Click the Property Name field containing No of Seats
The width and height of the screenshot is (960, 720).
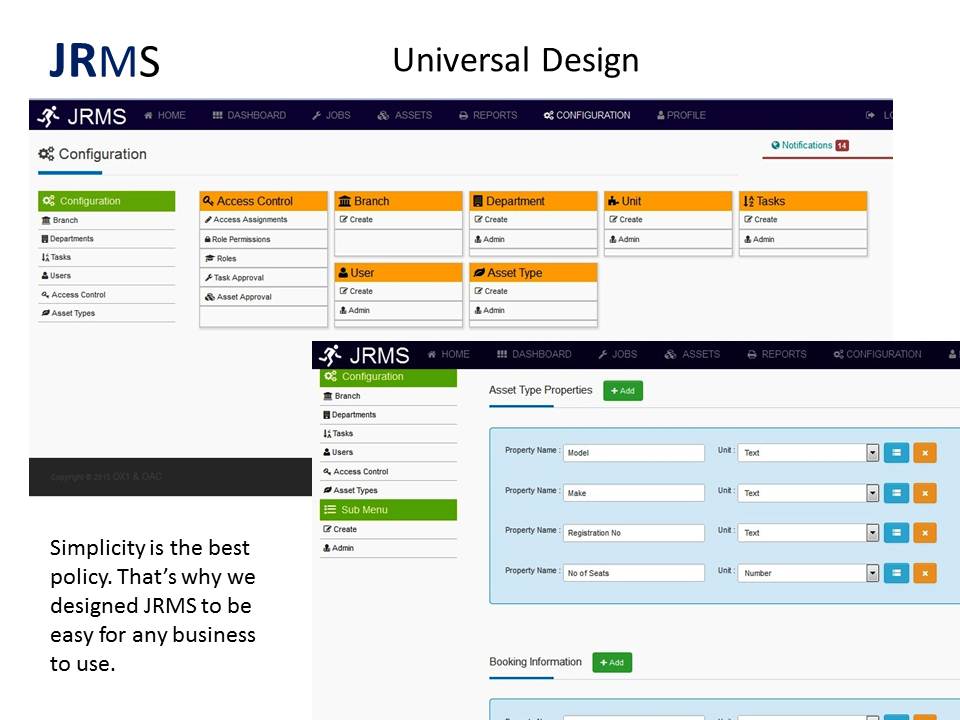pos(634,573)
